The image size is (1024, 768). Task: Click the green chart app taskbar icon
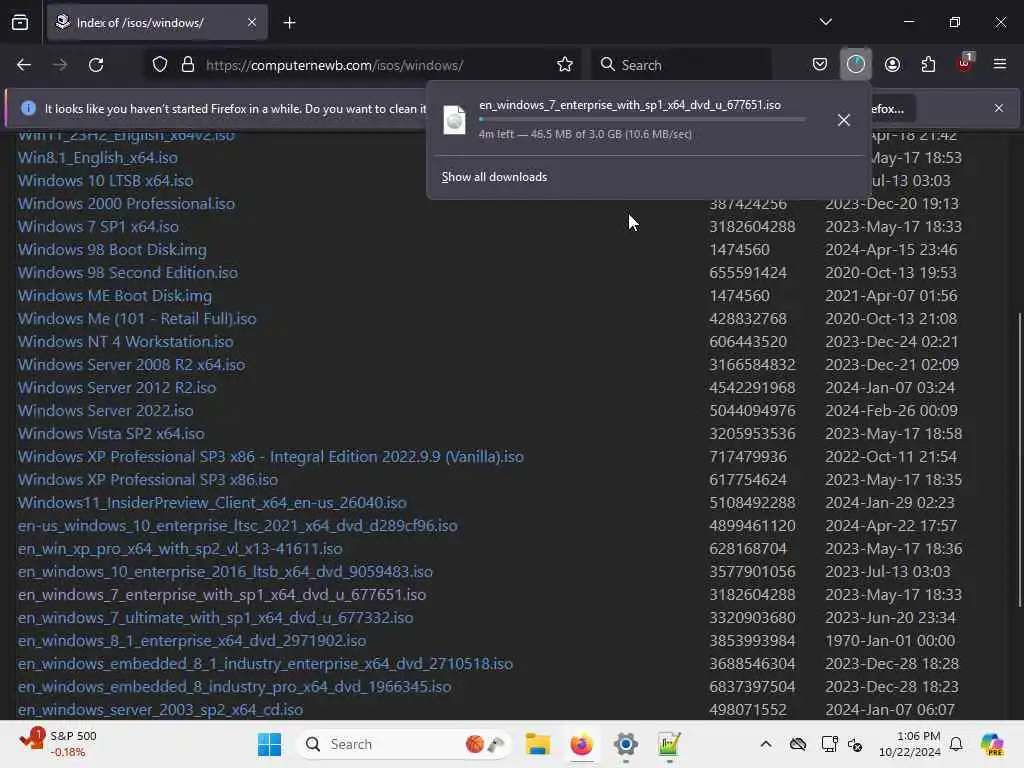pos(669,744)
